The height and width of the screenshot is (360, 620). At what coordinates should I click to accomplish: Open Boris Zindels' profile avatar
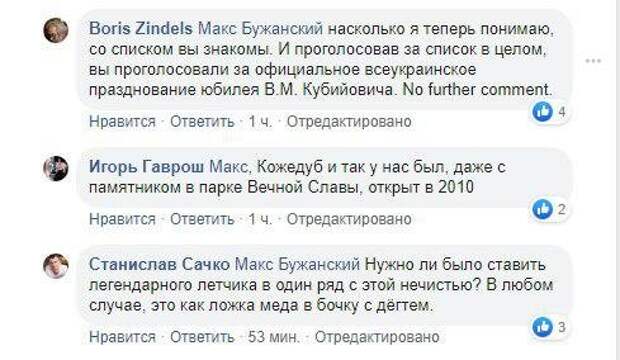[x=56, y=30]
